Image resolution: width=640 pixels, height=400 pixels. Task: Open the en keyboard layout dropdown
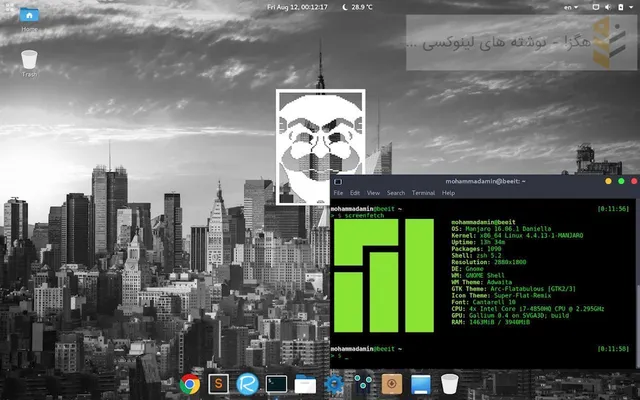[x=571, y=7]
